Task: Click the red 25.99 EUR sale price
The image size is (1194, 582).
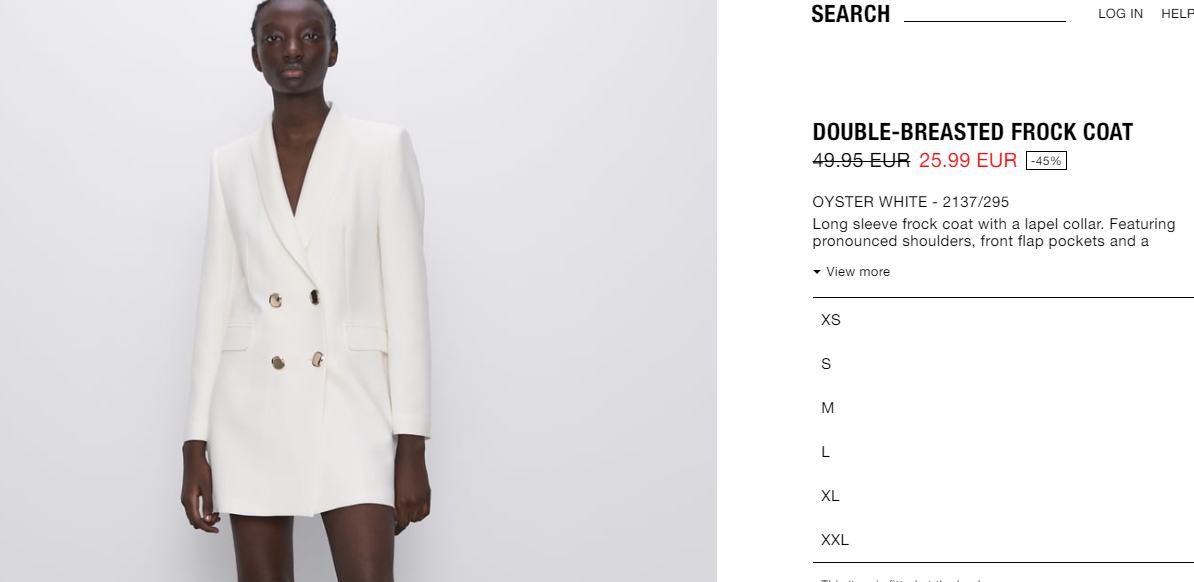Action: pyautogui.click(x=968, y=160)
